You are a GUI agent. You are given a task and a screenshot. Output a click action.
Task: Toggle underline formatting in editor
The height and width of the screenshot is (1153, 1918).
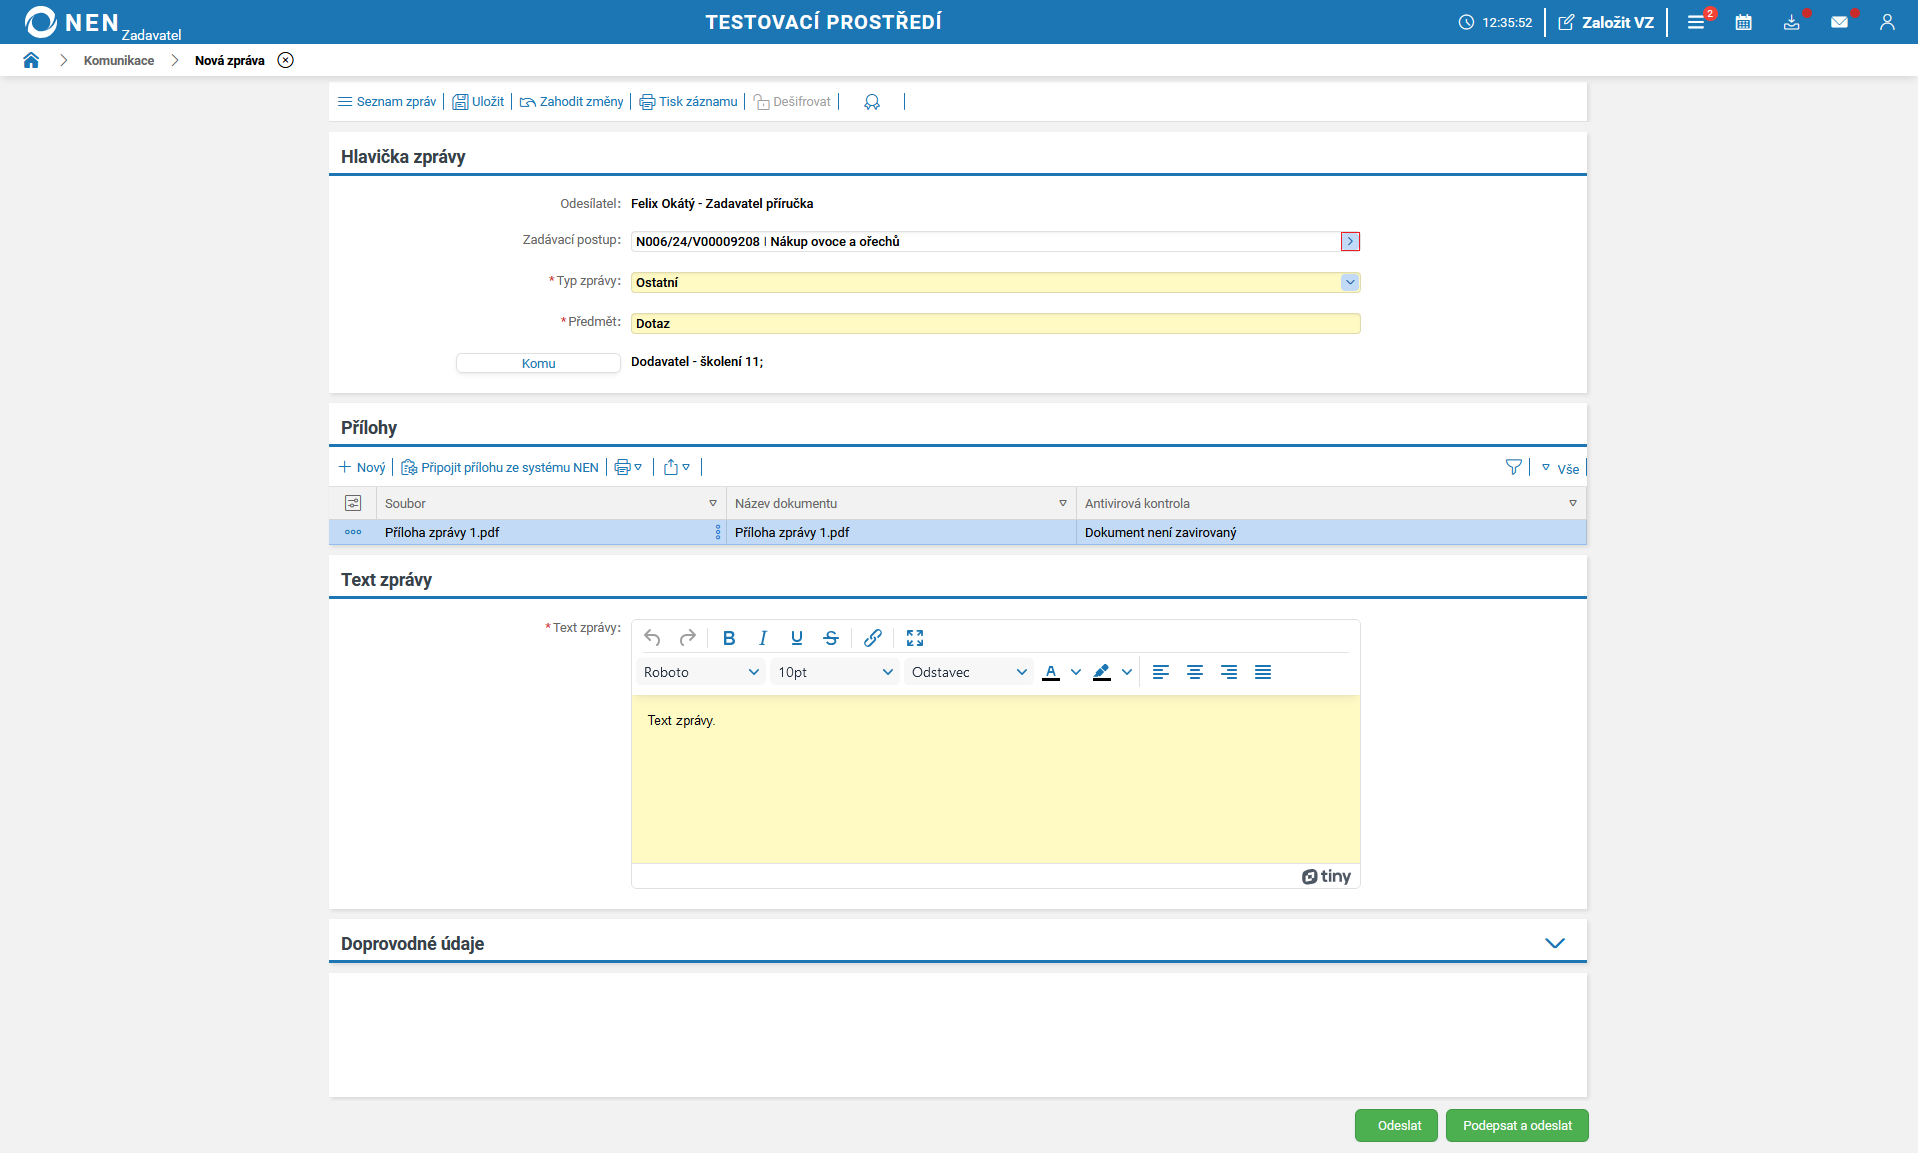pos(797,638)
